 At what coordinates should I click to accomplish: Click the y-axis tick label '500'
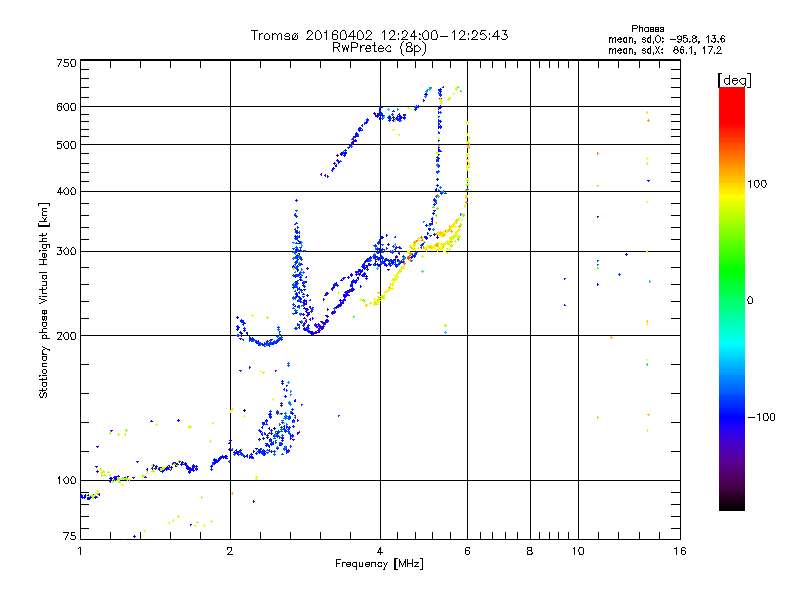coord(66,145)
